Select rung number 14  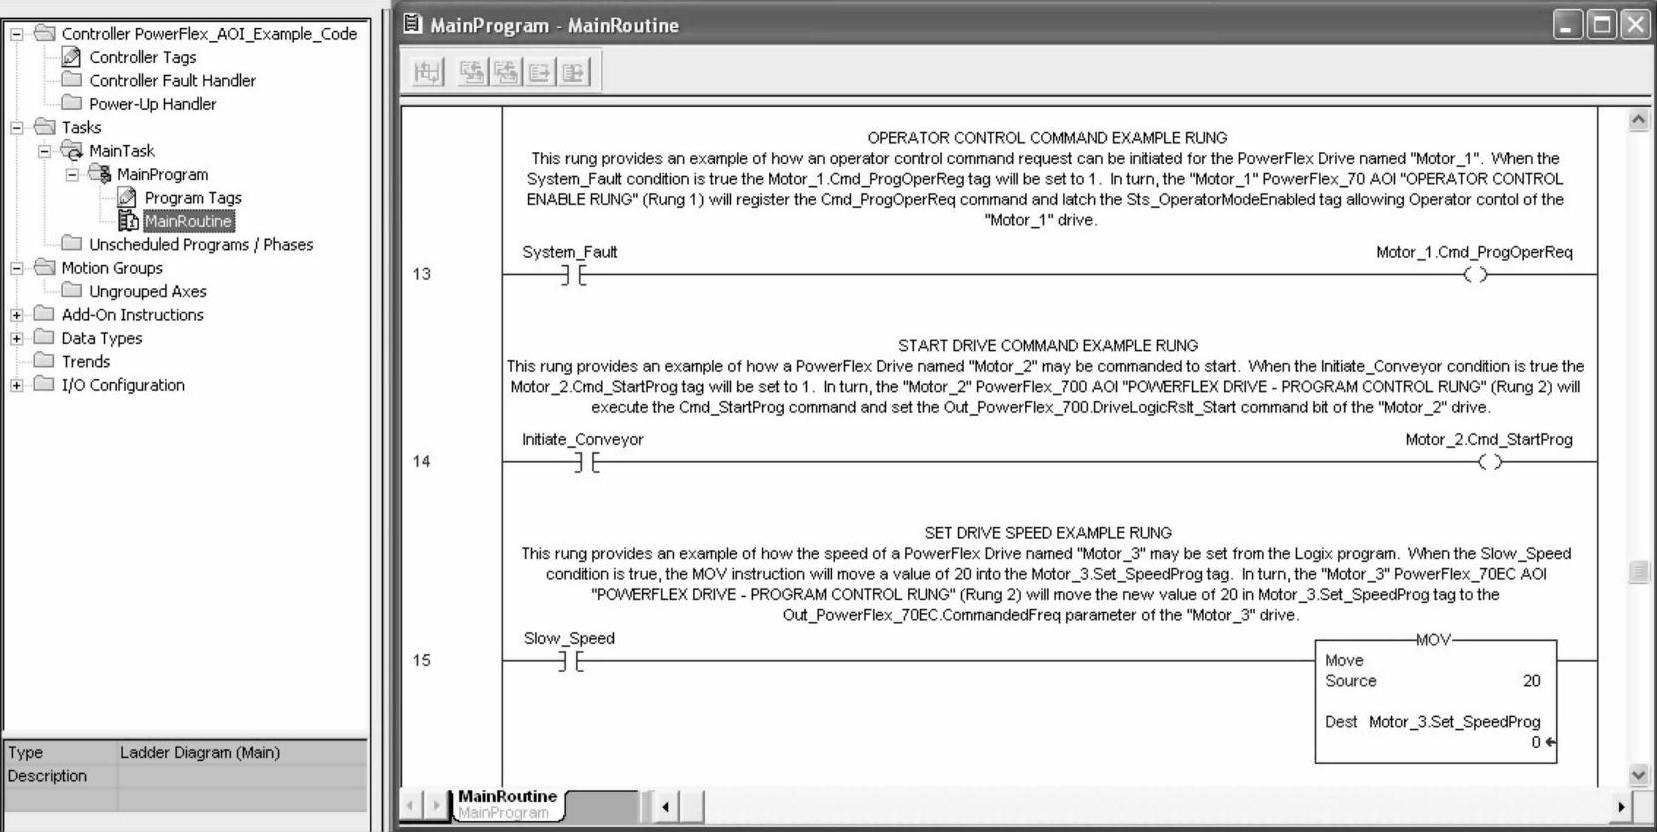[x=422, y=461]
